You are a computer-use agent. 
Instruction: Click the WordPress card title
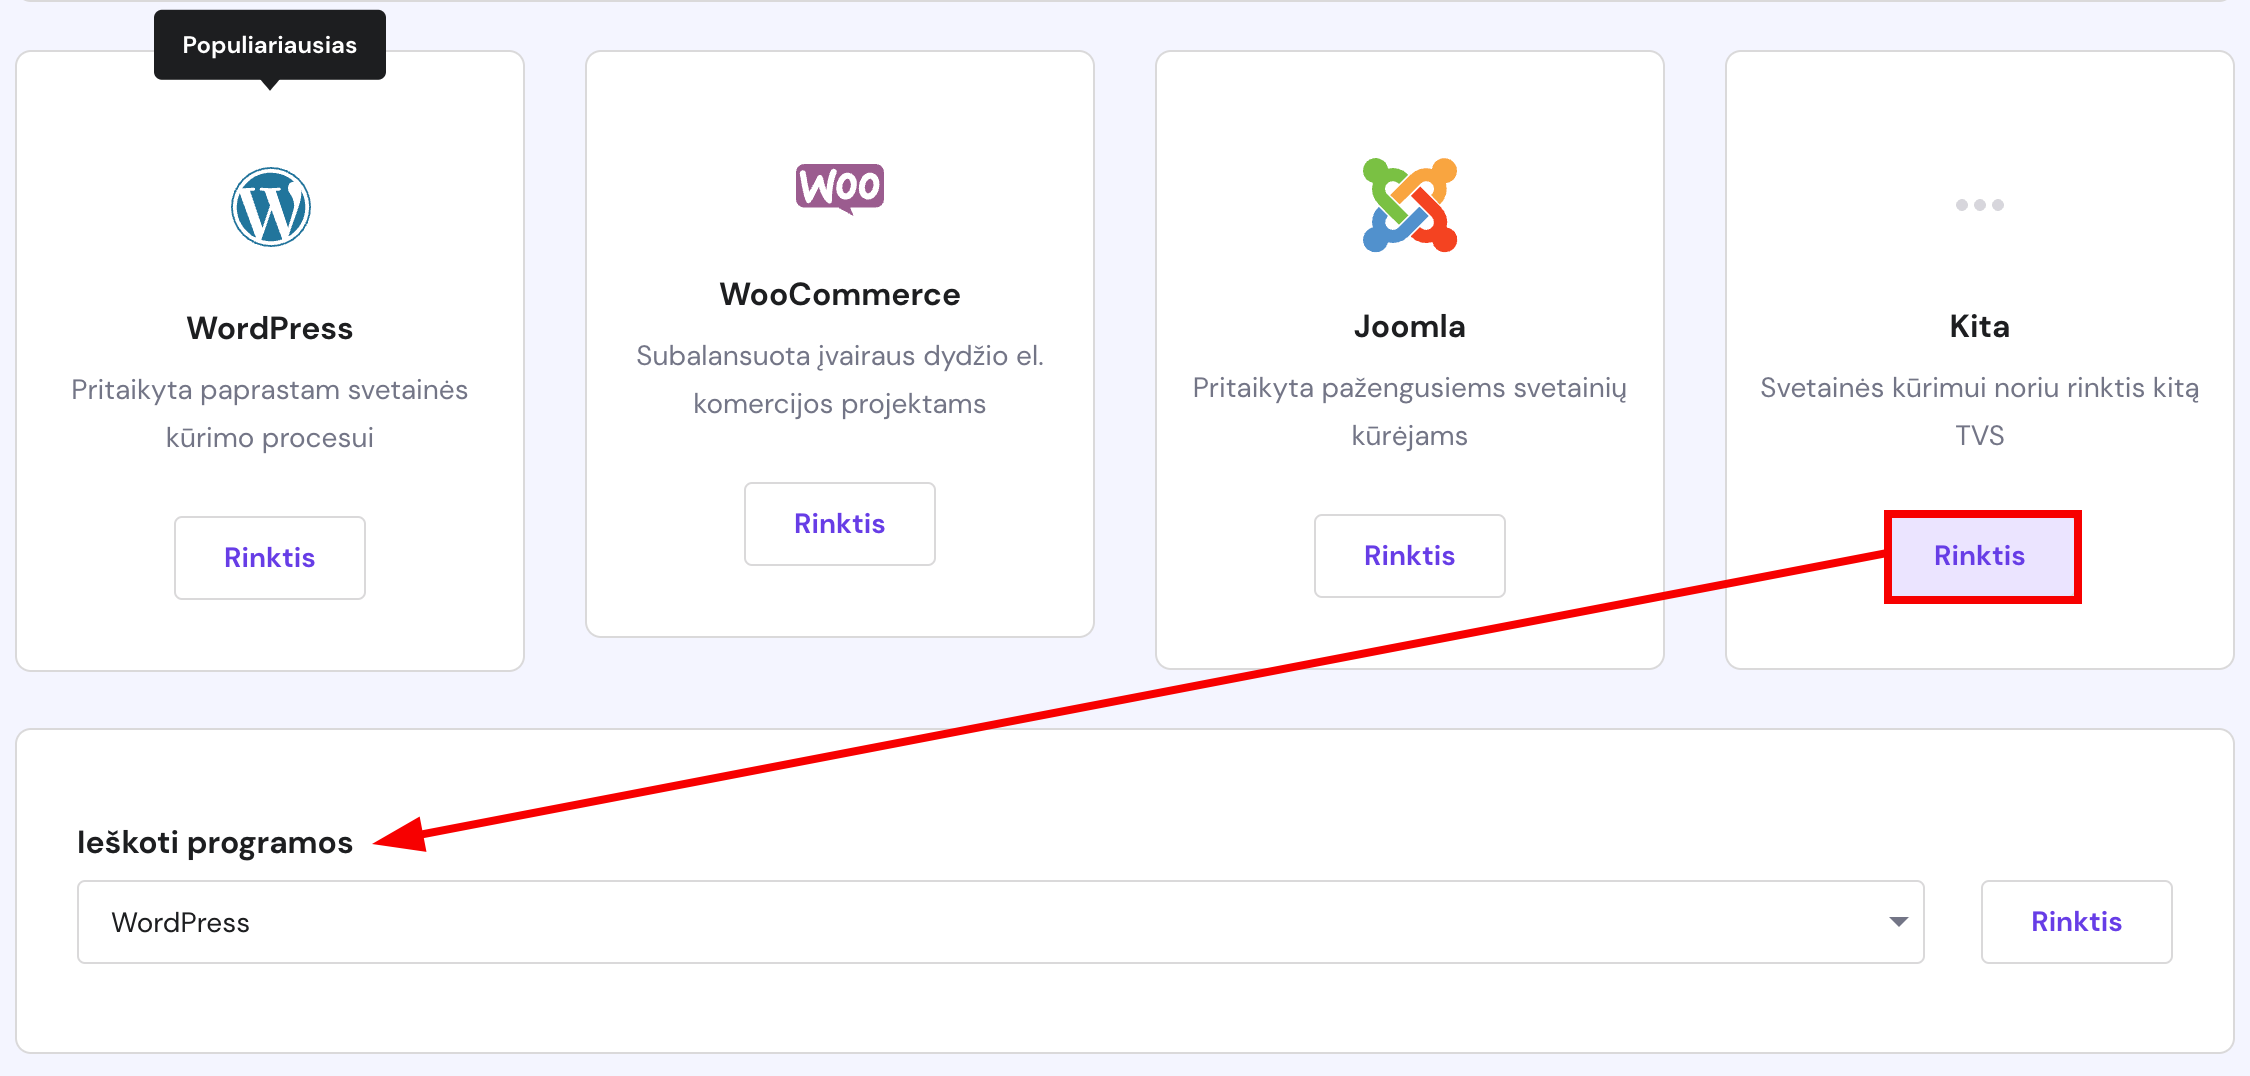(x=270, y=328)
